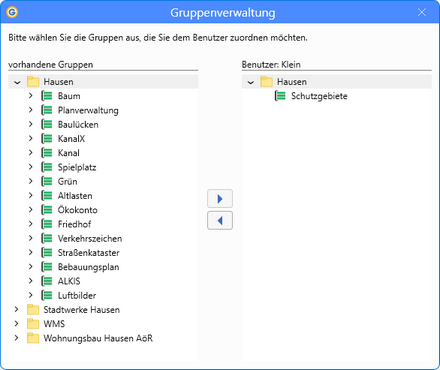The image size is (440, 370).
Task: Select the Straßenkataster row text
Action: 88,253
